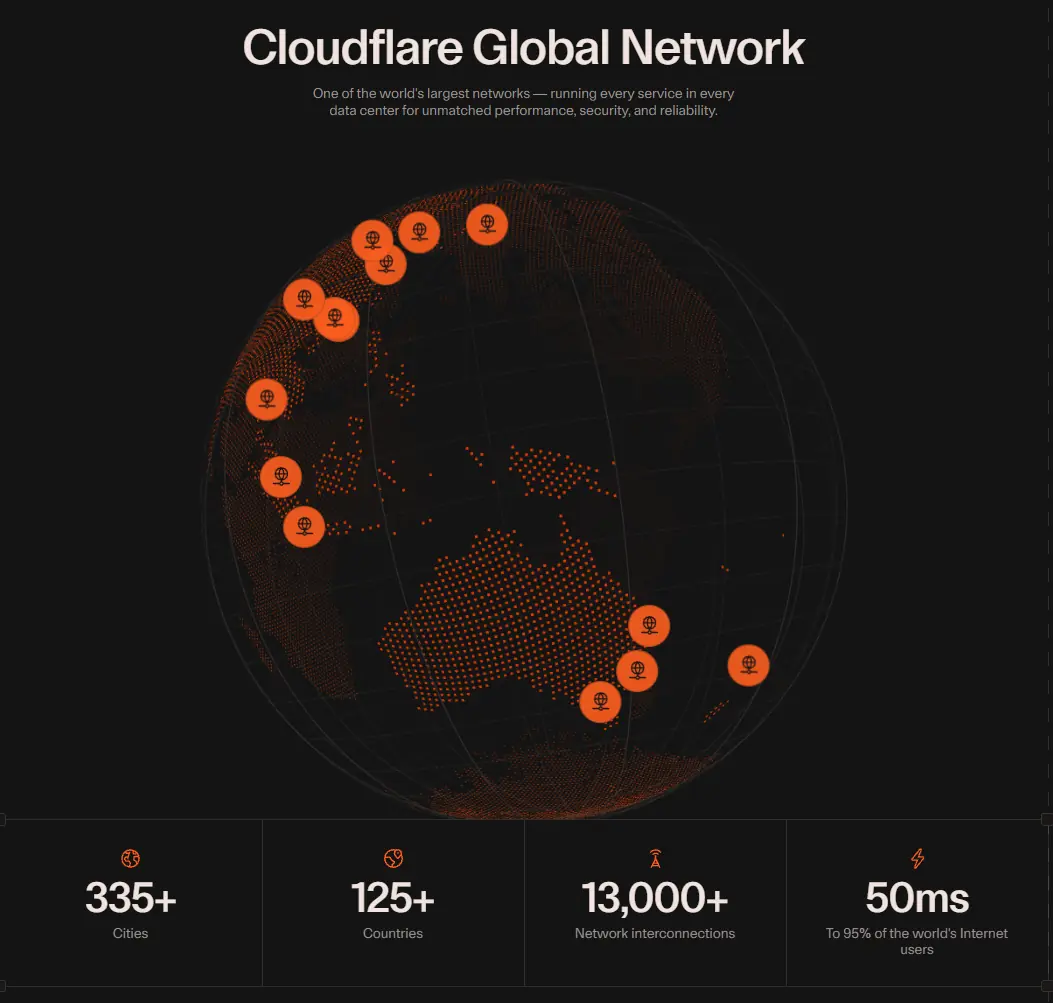The image size is (1053, 1003).
Task: Select the data center marker on New Zealand
Action: pos(748,665)
